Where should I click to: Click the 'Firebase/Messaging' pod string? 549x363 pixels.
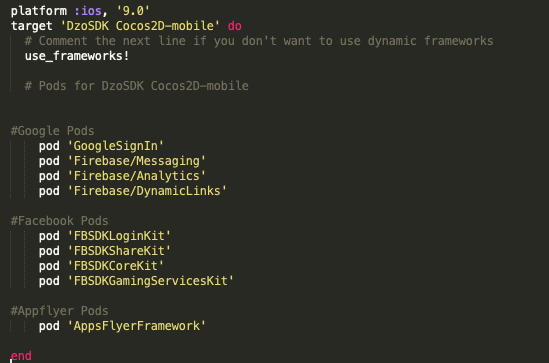tap(136, 161)
